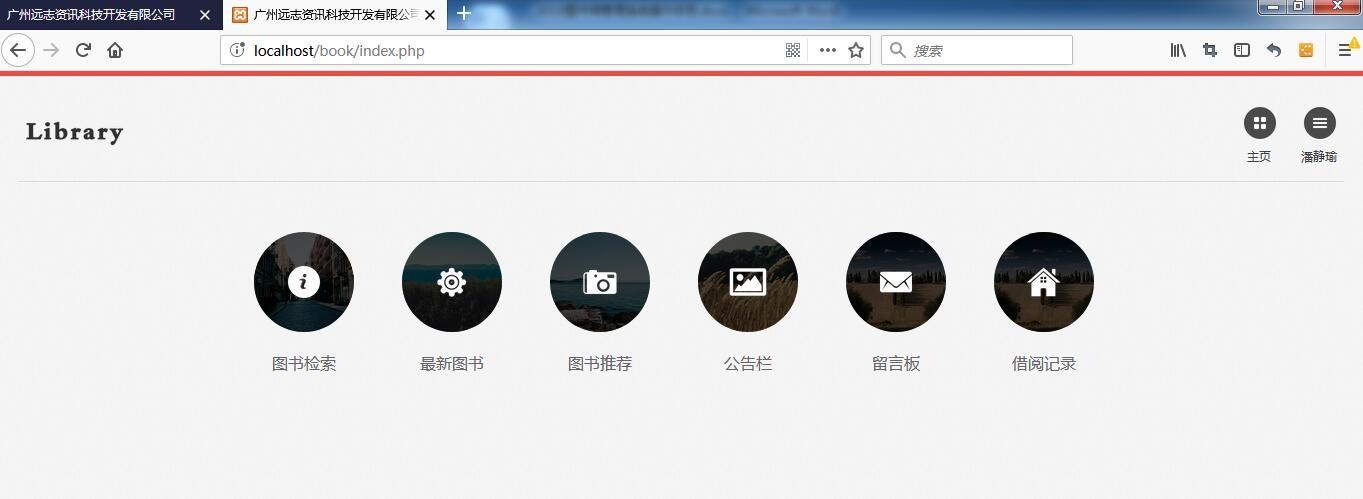Viewport: 1363px width, 499px height.
Task: Click the Library logo text
Action: coord(75,132)
